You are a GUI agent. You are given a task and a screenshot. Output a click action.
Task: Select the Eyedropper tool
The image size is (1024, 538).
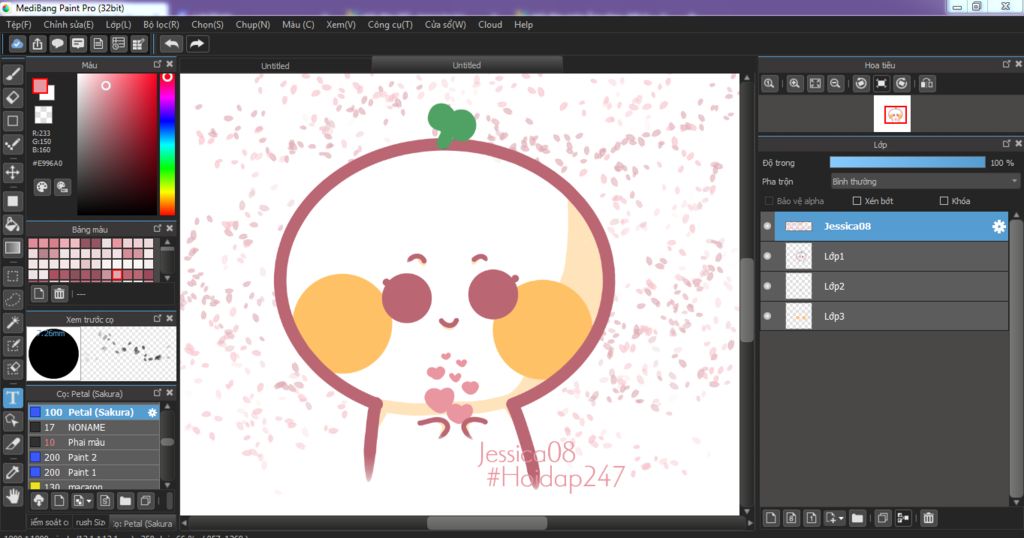click(x=12, y=472)
